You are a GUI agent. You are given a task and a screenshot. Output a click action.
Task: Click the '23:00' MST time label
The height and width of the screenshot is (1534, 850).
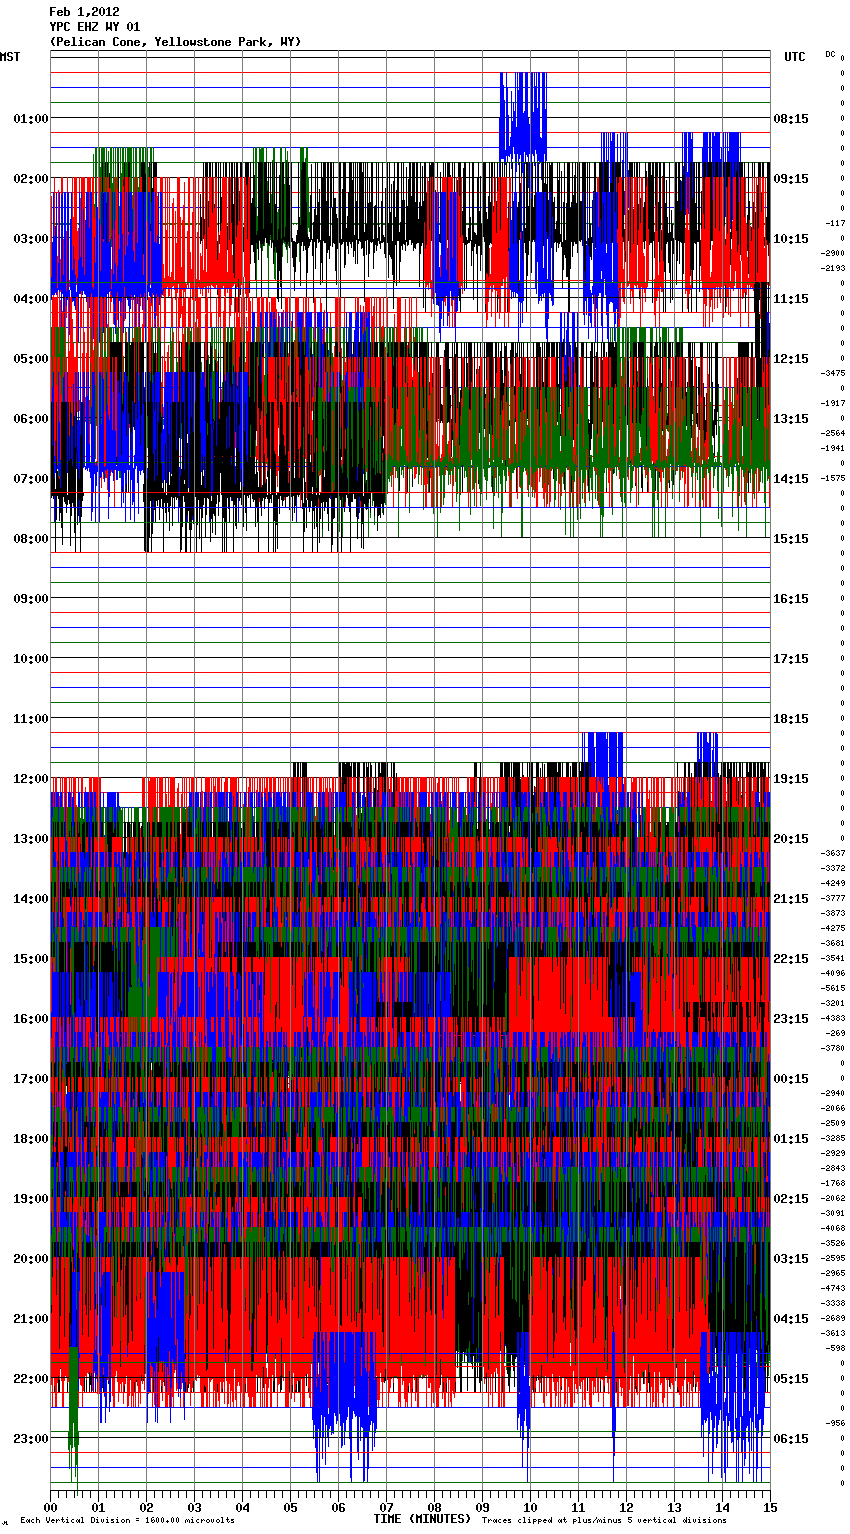(31, 1438)
